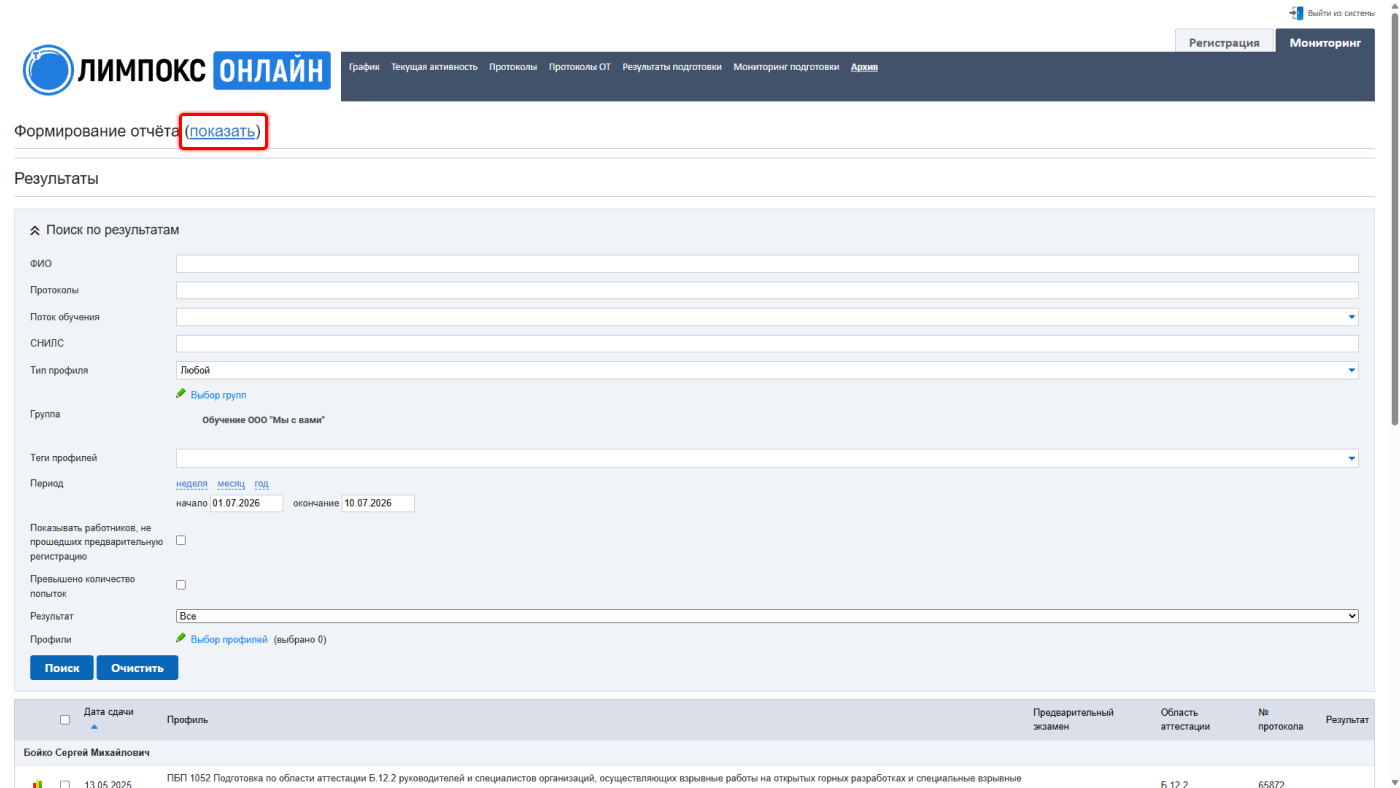Image resolution: width=1400 pixels, height=788 pixels.
Task: Open Текущая активность in the navigation bar
Action: [x=434, y=67]
